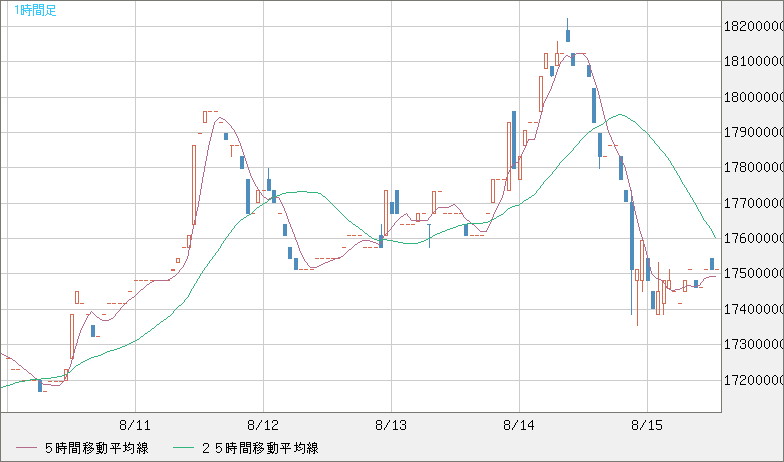Click the 17300000 price axis label
This screenshot has height=462, width=784.
click(x=754, y=344)
